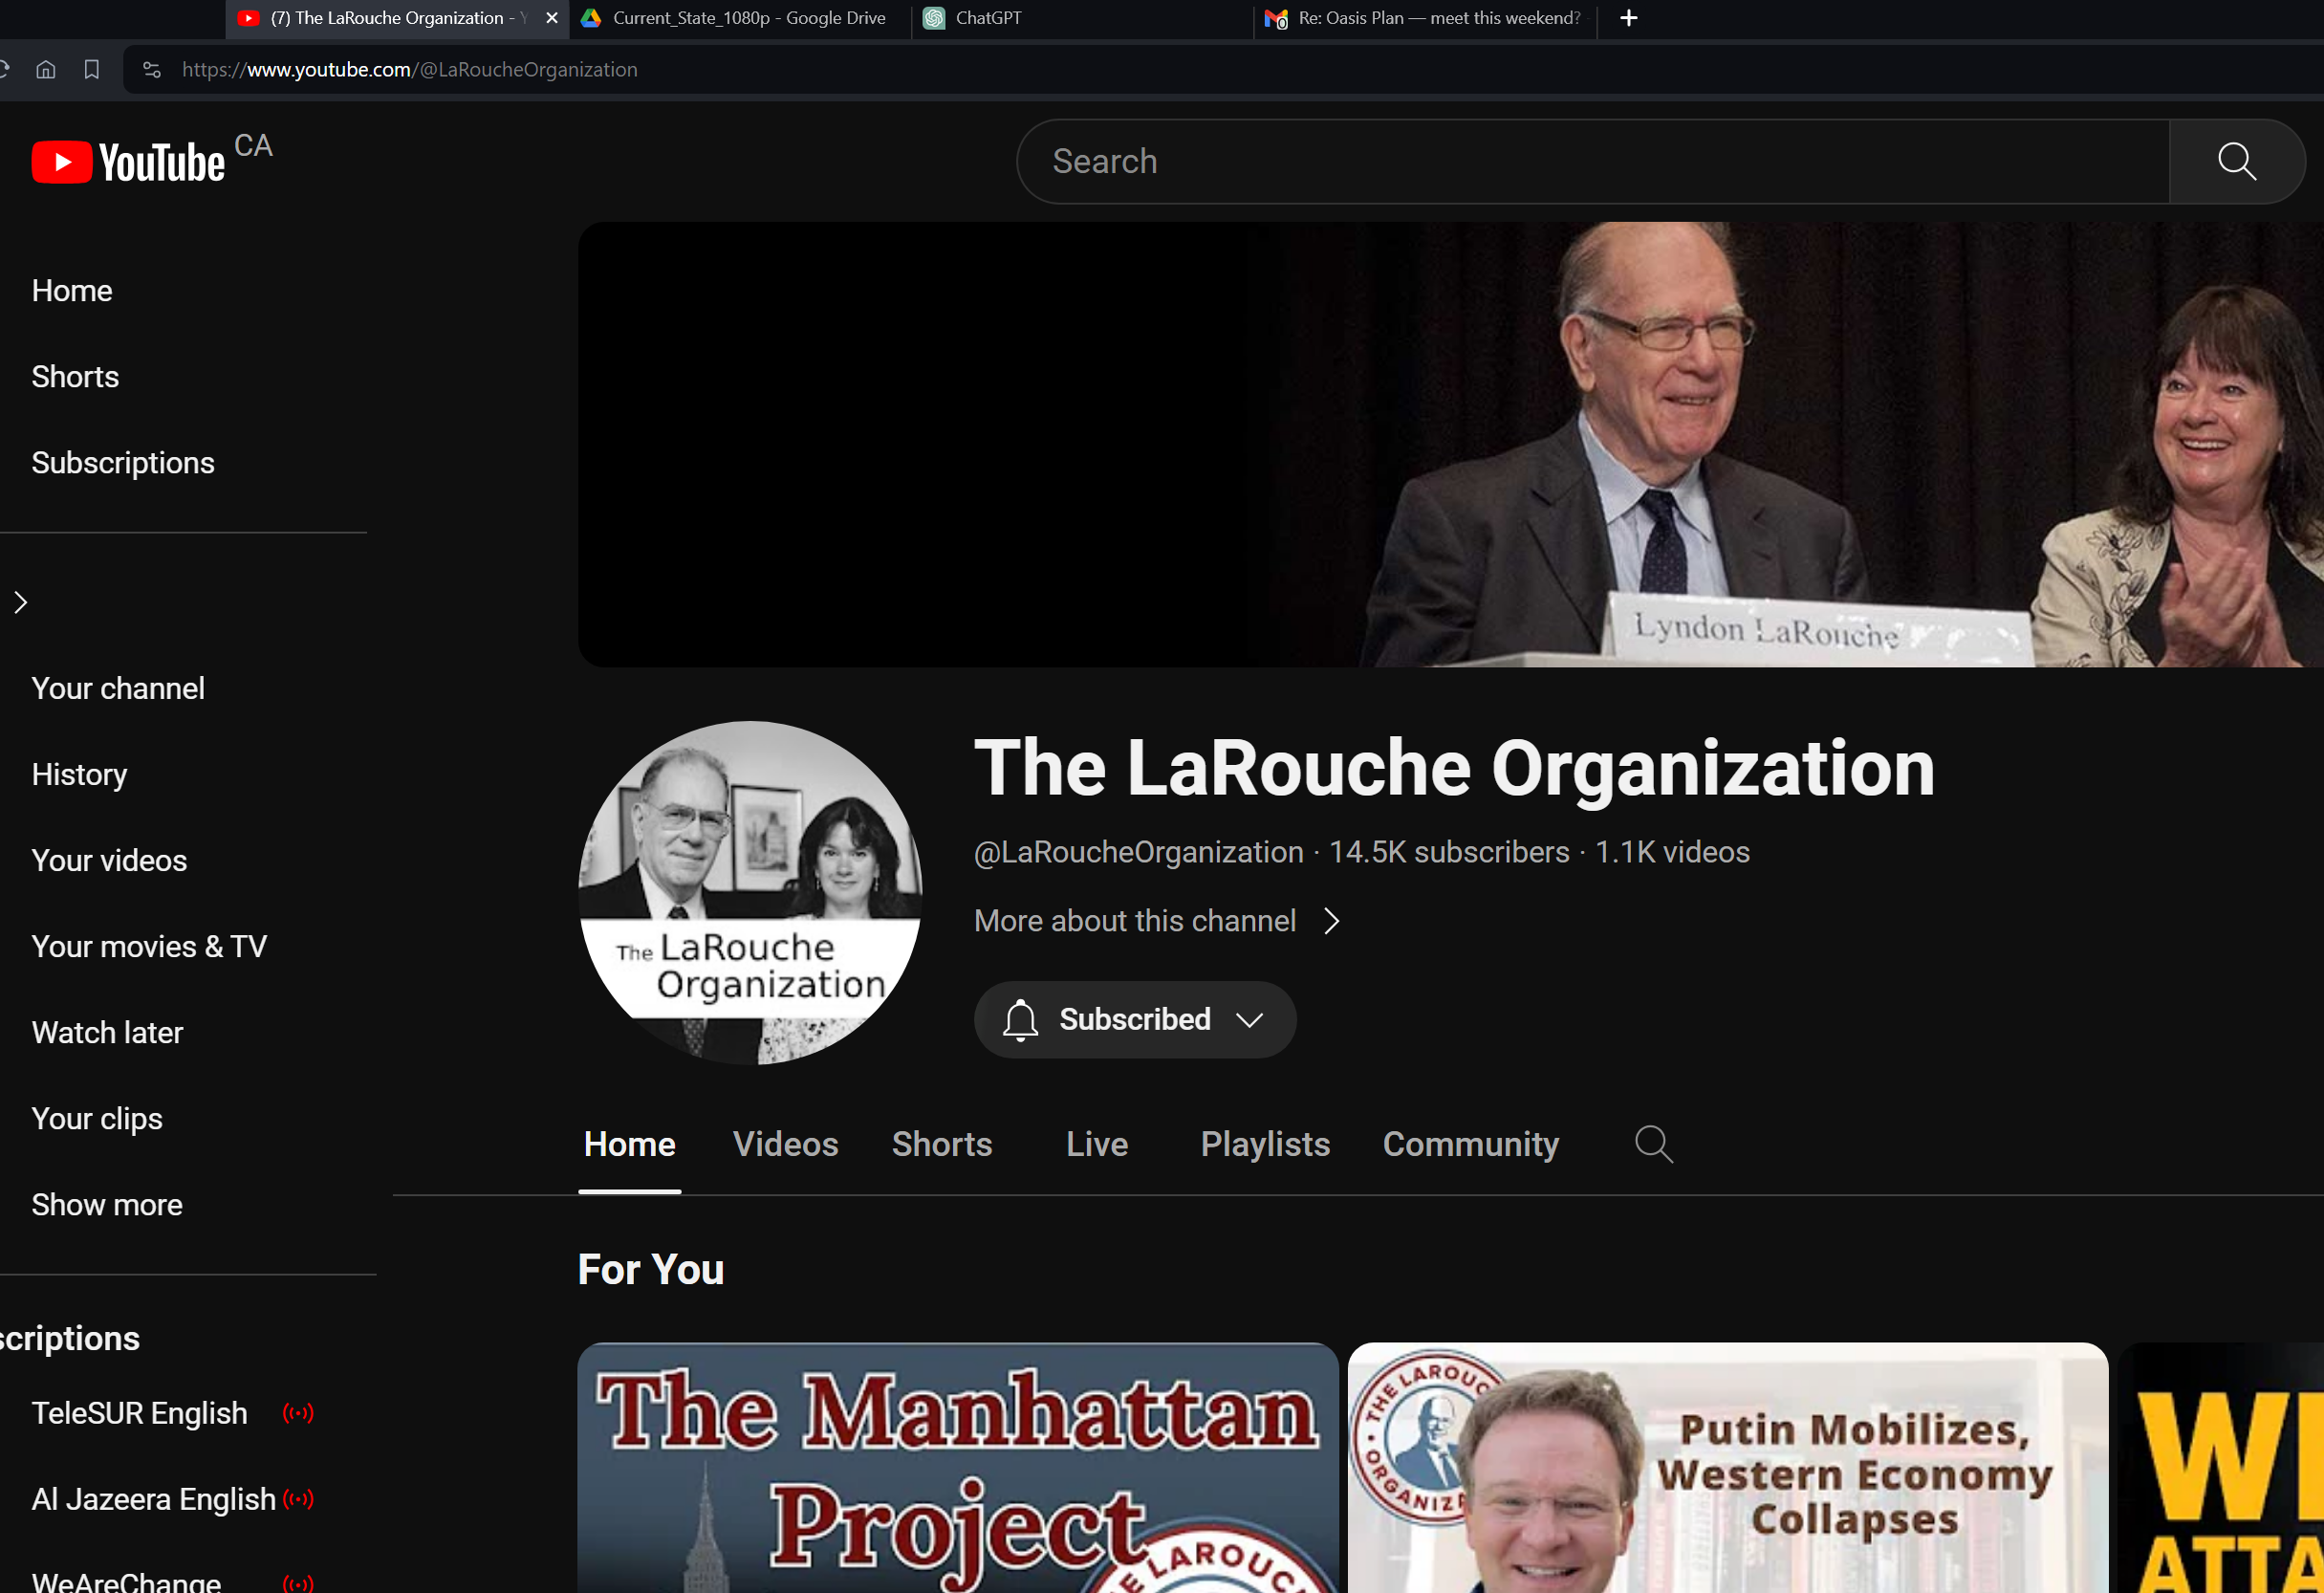Image resolution: width=2324 pixels, height=1593 pixels.
Task: Click the 1.1K videos count
Action: (1672, 852)
